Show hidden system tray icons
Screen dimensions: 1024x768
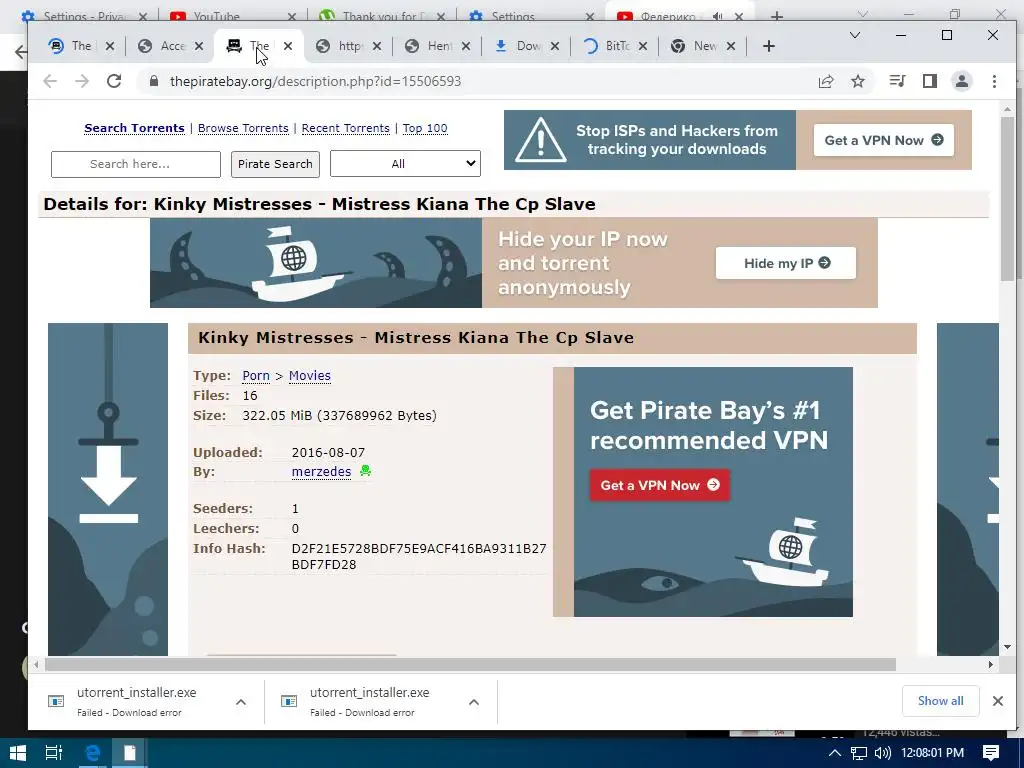click(835, 753)
